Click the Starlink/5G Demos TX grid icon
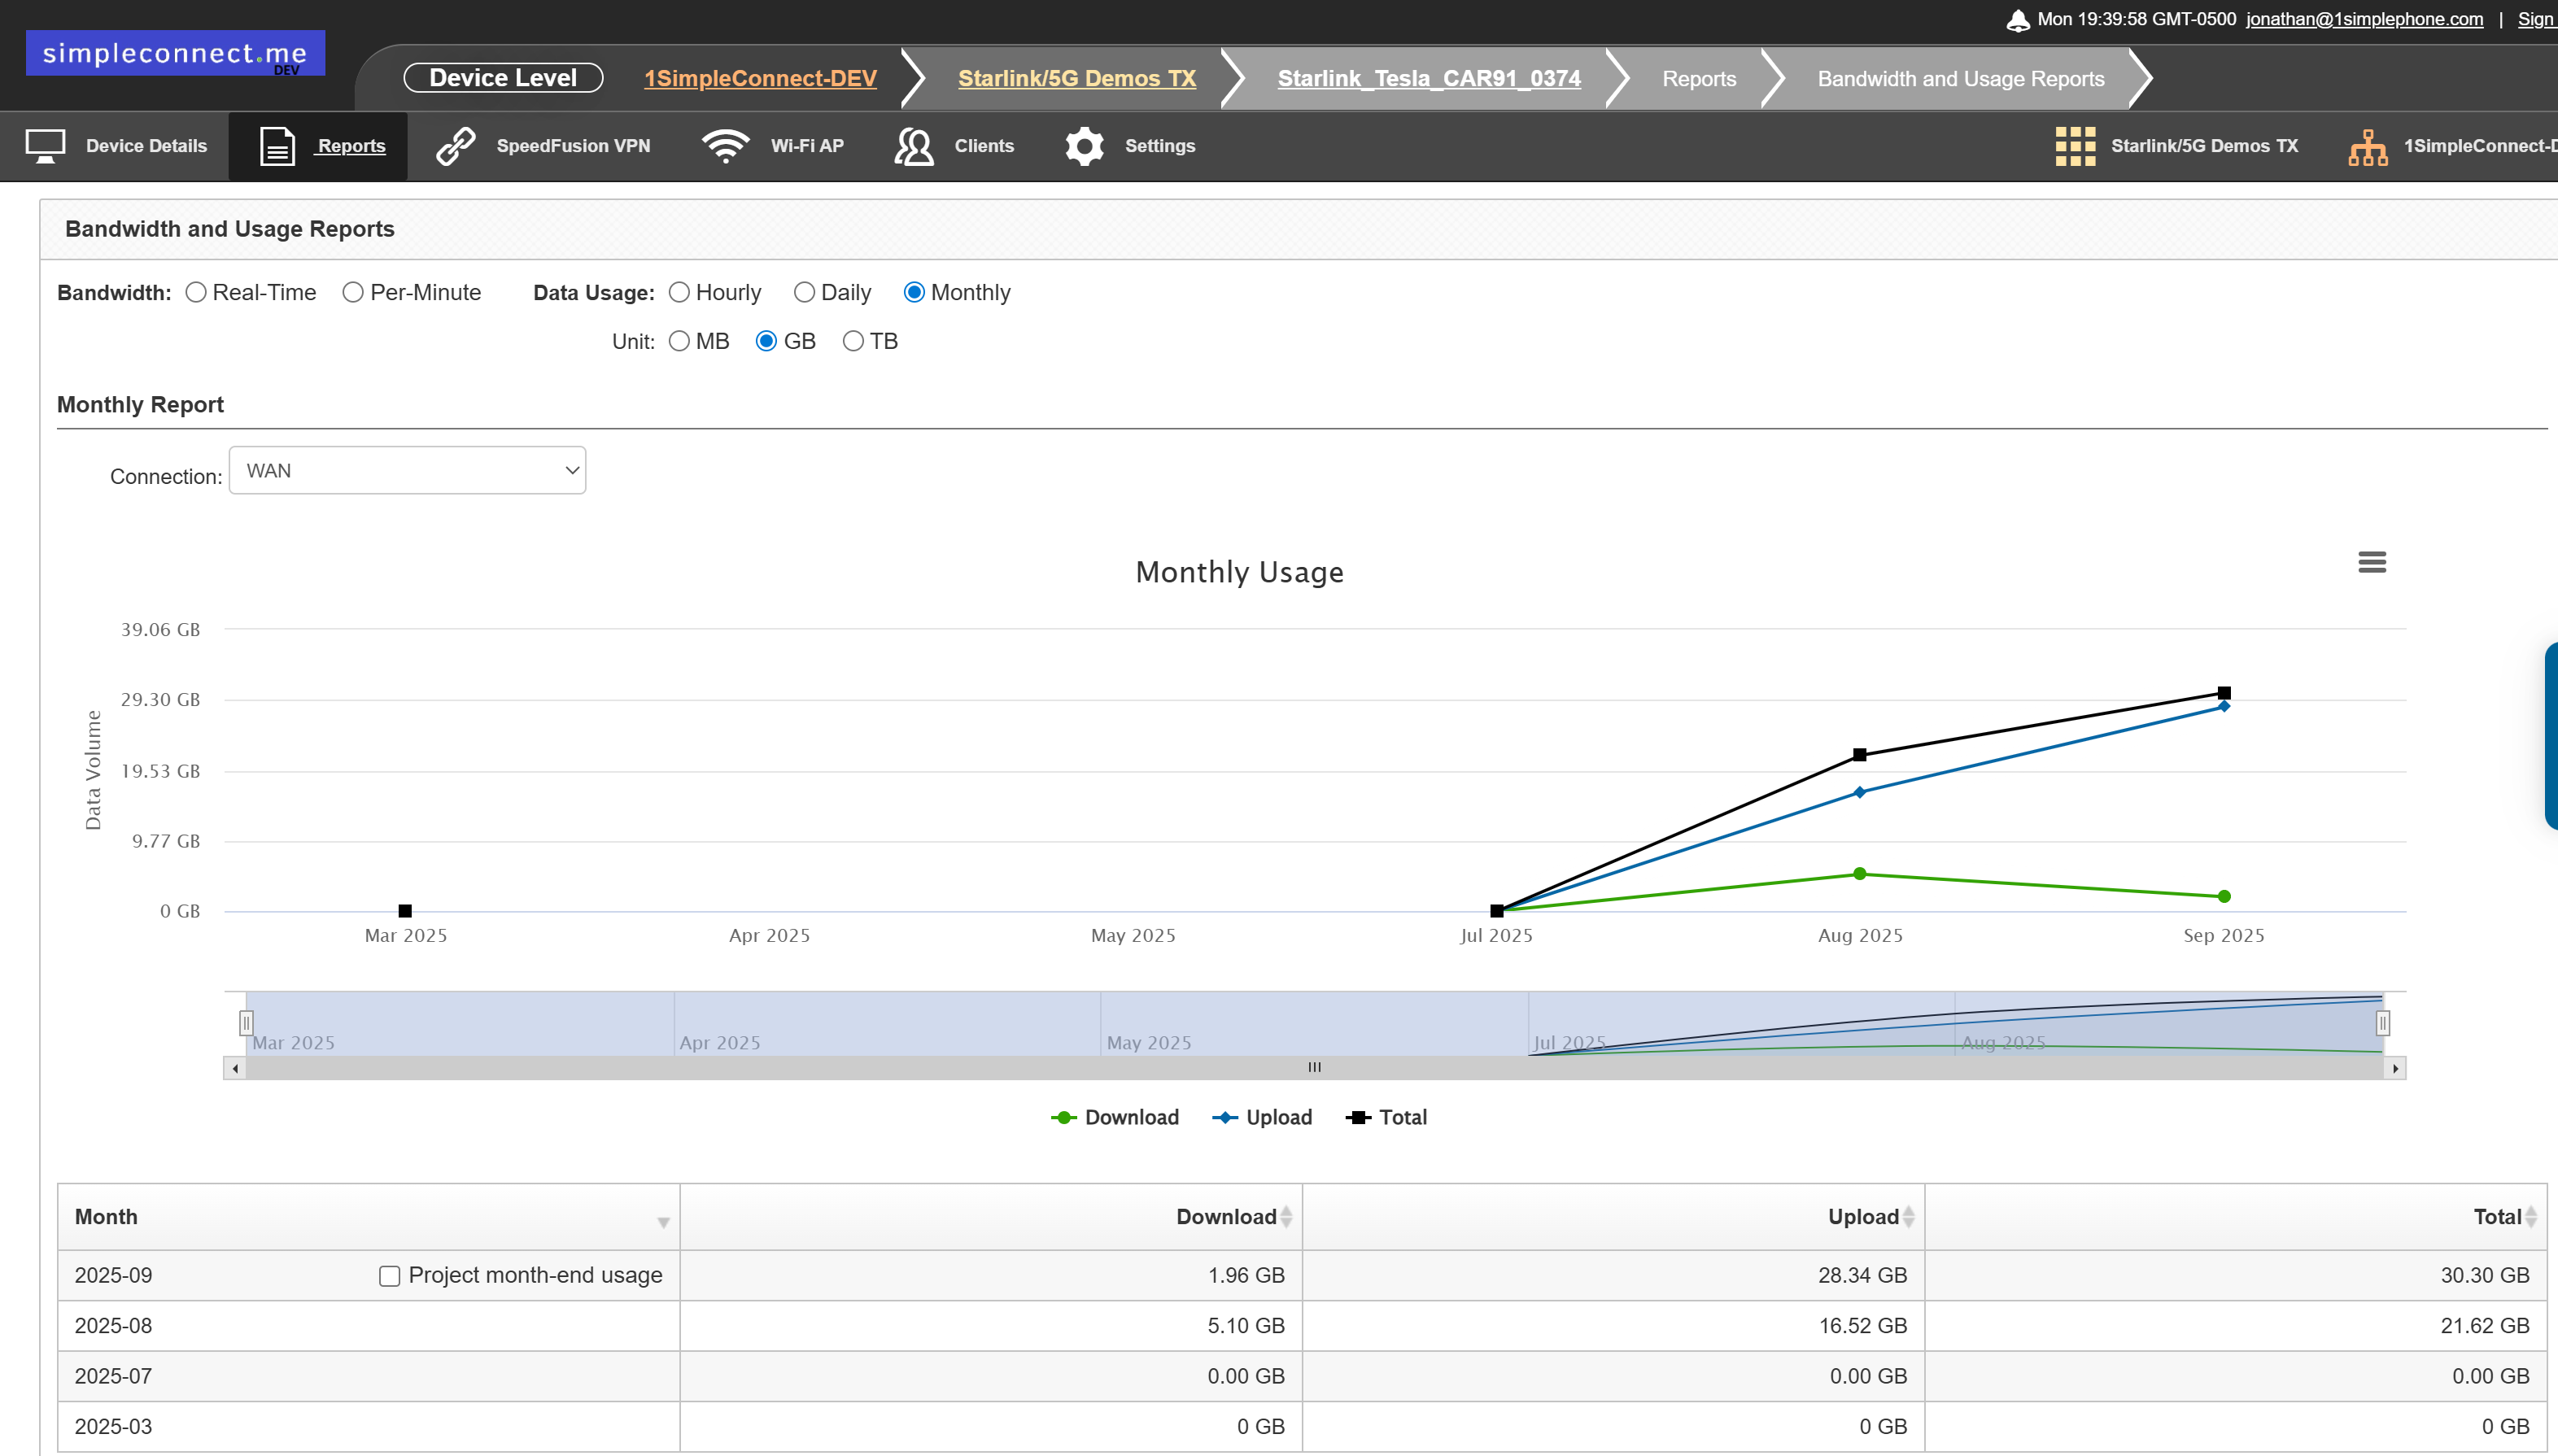The width and height of the screenshot is (2558, 1456). [2075, 146]
